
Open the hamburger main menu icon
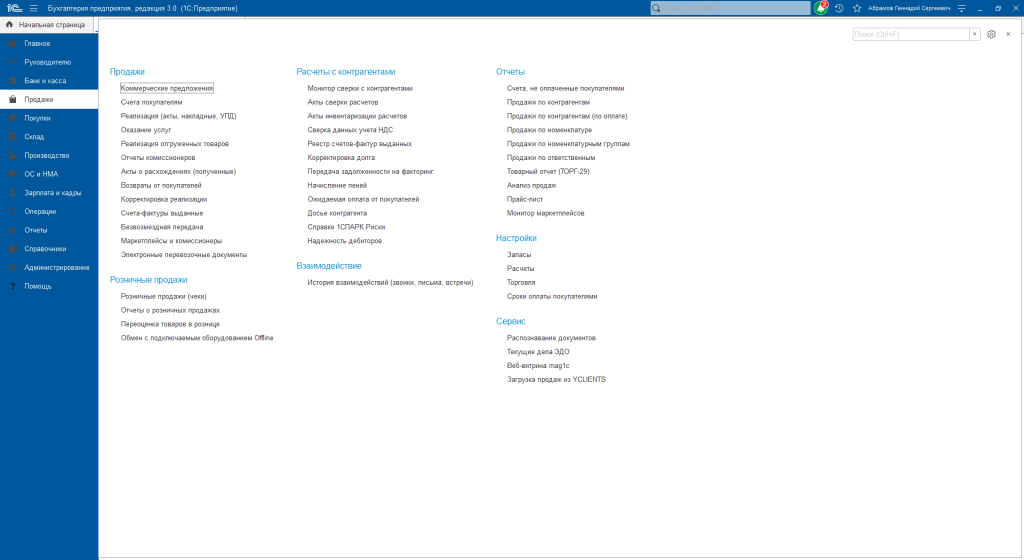tap(33, 8)
